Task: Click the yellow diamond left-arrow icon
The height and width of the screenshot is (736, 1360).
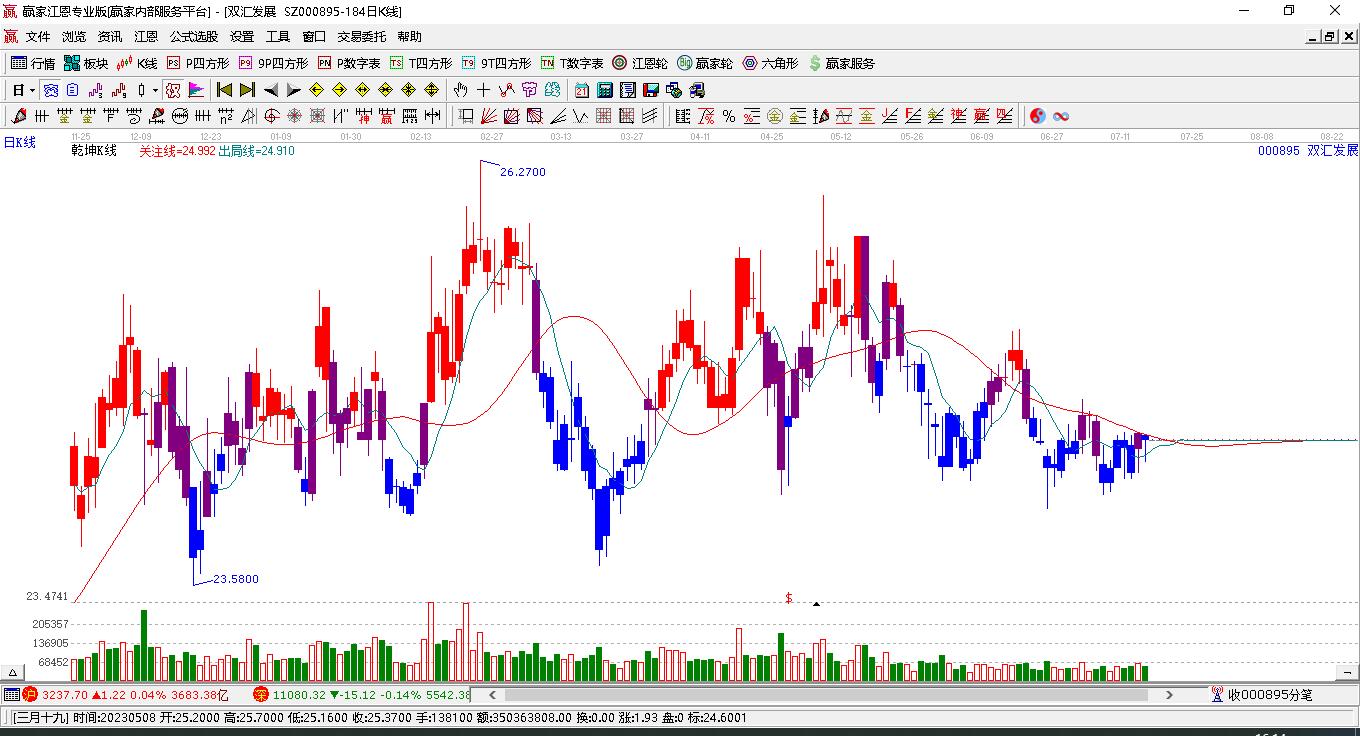Action: click(x=316, y=90)
